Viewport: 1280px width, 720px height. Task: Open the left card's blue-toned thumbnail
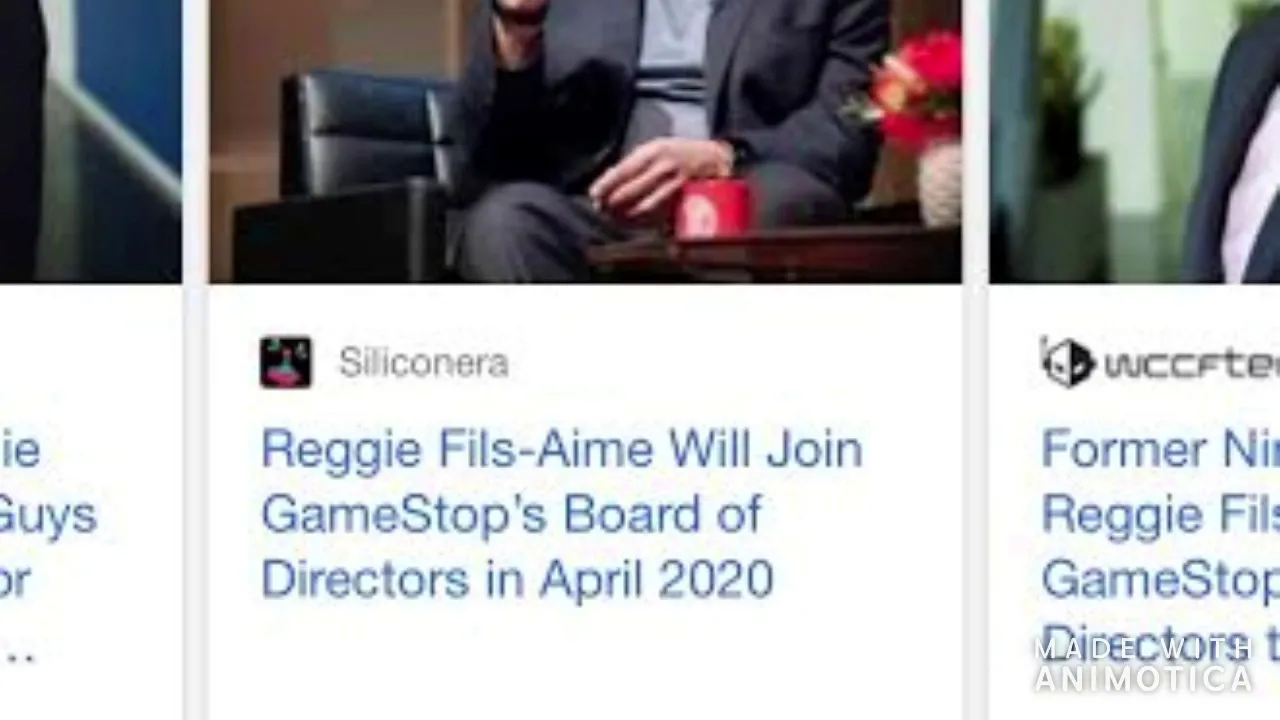(x=91, y=141)
